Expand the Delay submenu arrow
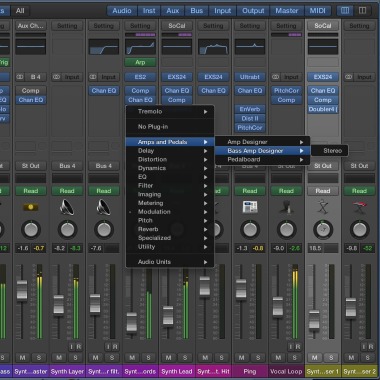The height and width of the screenshot is (380, 380). click(206, 151)
